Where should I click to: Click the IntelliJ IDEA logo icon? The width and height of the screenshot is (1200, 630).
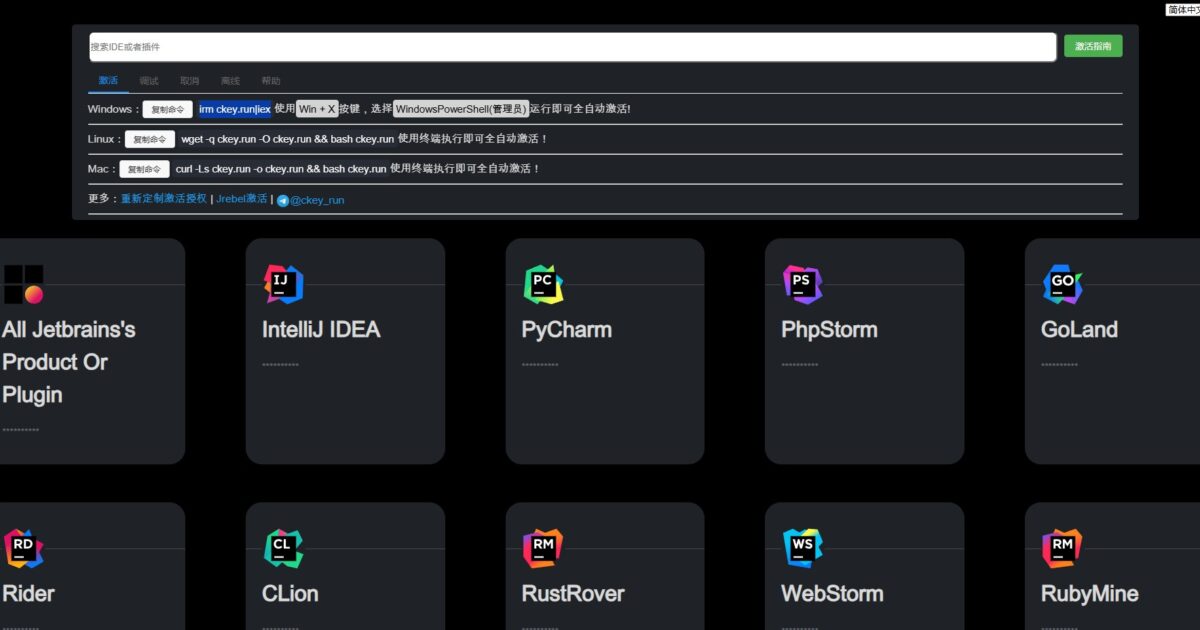pos(283,284)
